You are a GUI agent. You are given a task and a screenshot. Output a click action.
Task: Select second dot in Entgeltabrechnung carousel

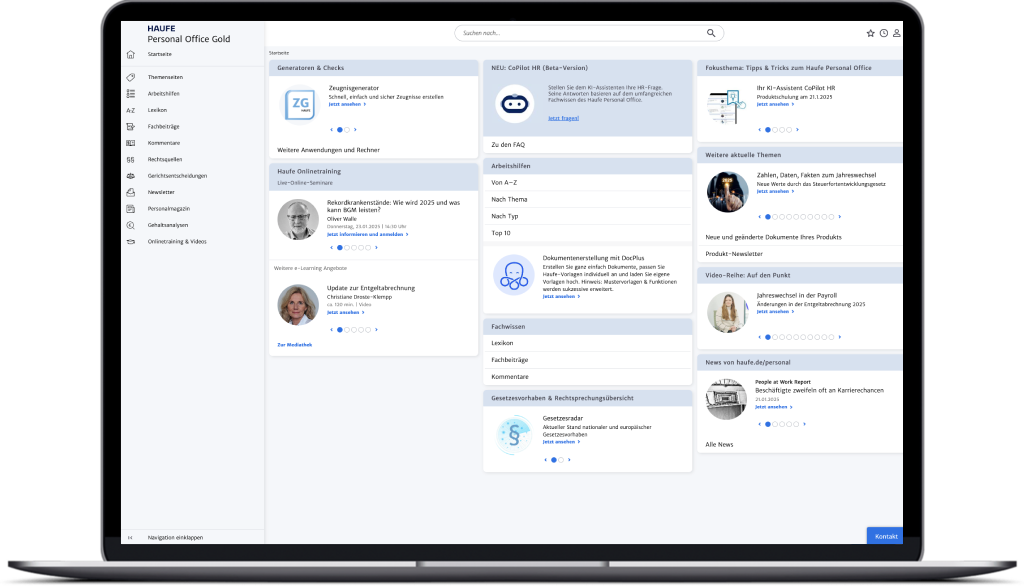coord(347,330)
